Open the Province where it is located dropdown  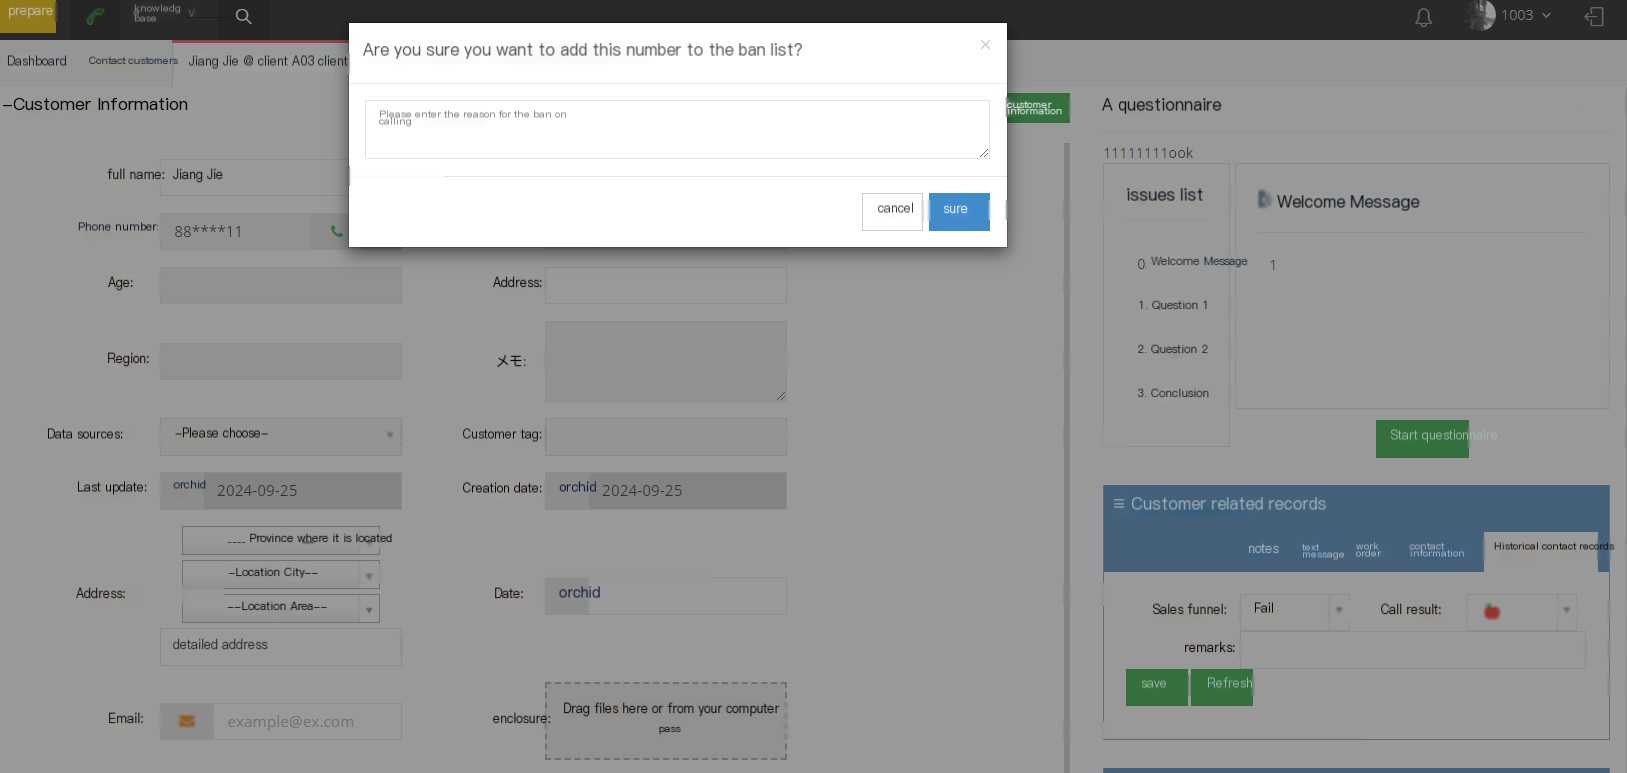tap(281, 539)
